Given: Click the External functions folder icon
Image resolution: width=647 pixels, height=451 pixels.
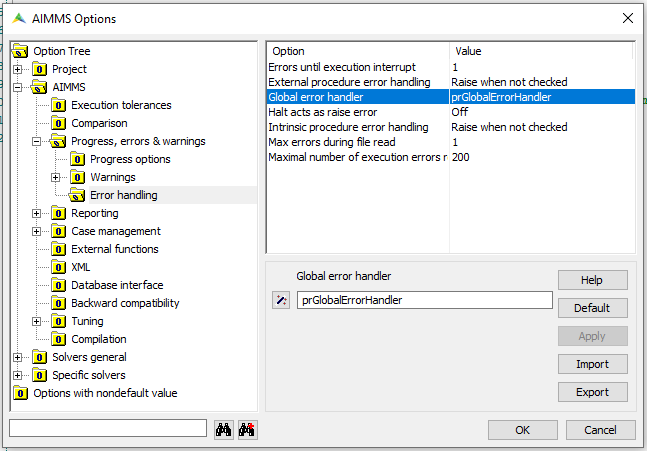Looking at the screenshot, I should [x=58, y=249].
